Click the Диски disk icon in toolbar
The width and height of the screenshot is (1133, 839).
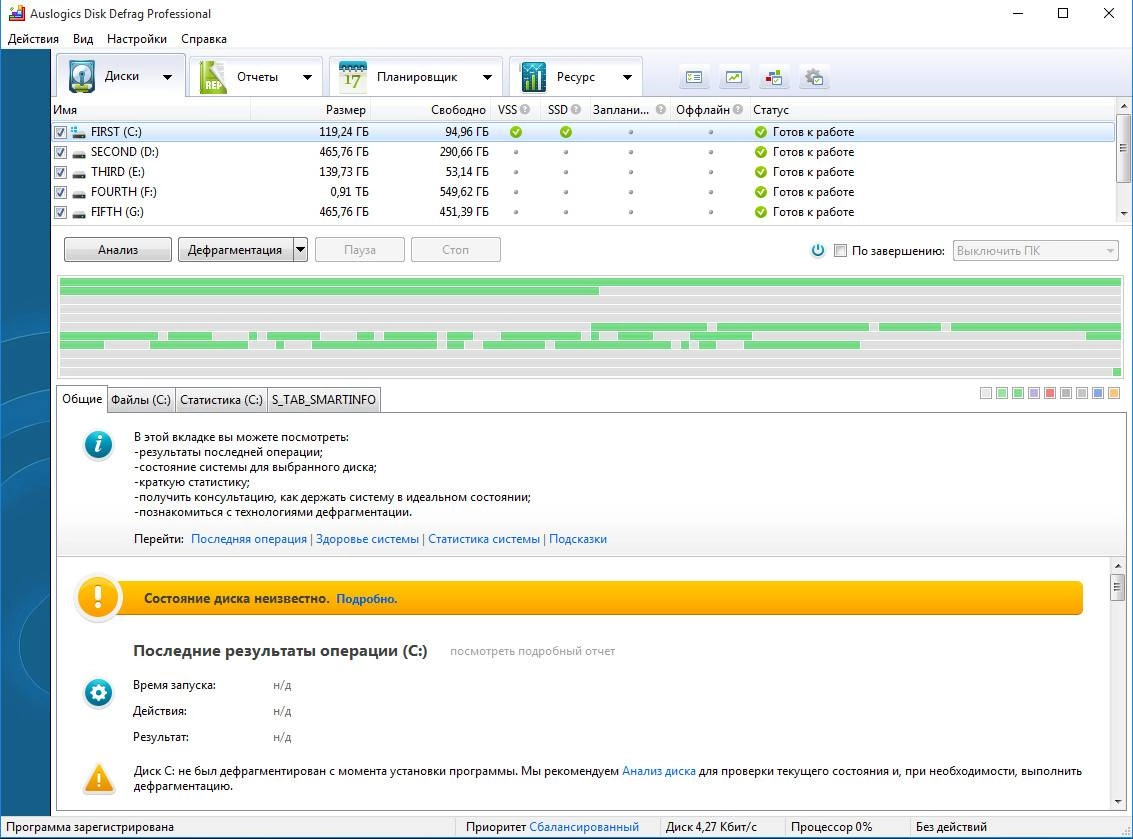point(82,76)
